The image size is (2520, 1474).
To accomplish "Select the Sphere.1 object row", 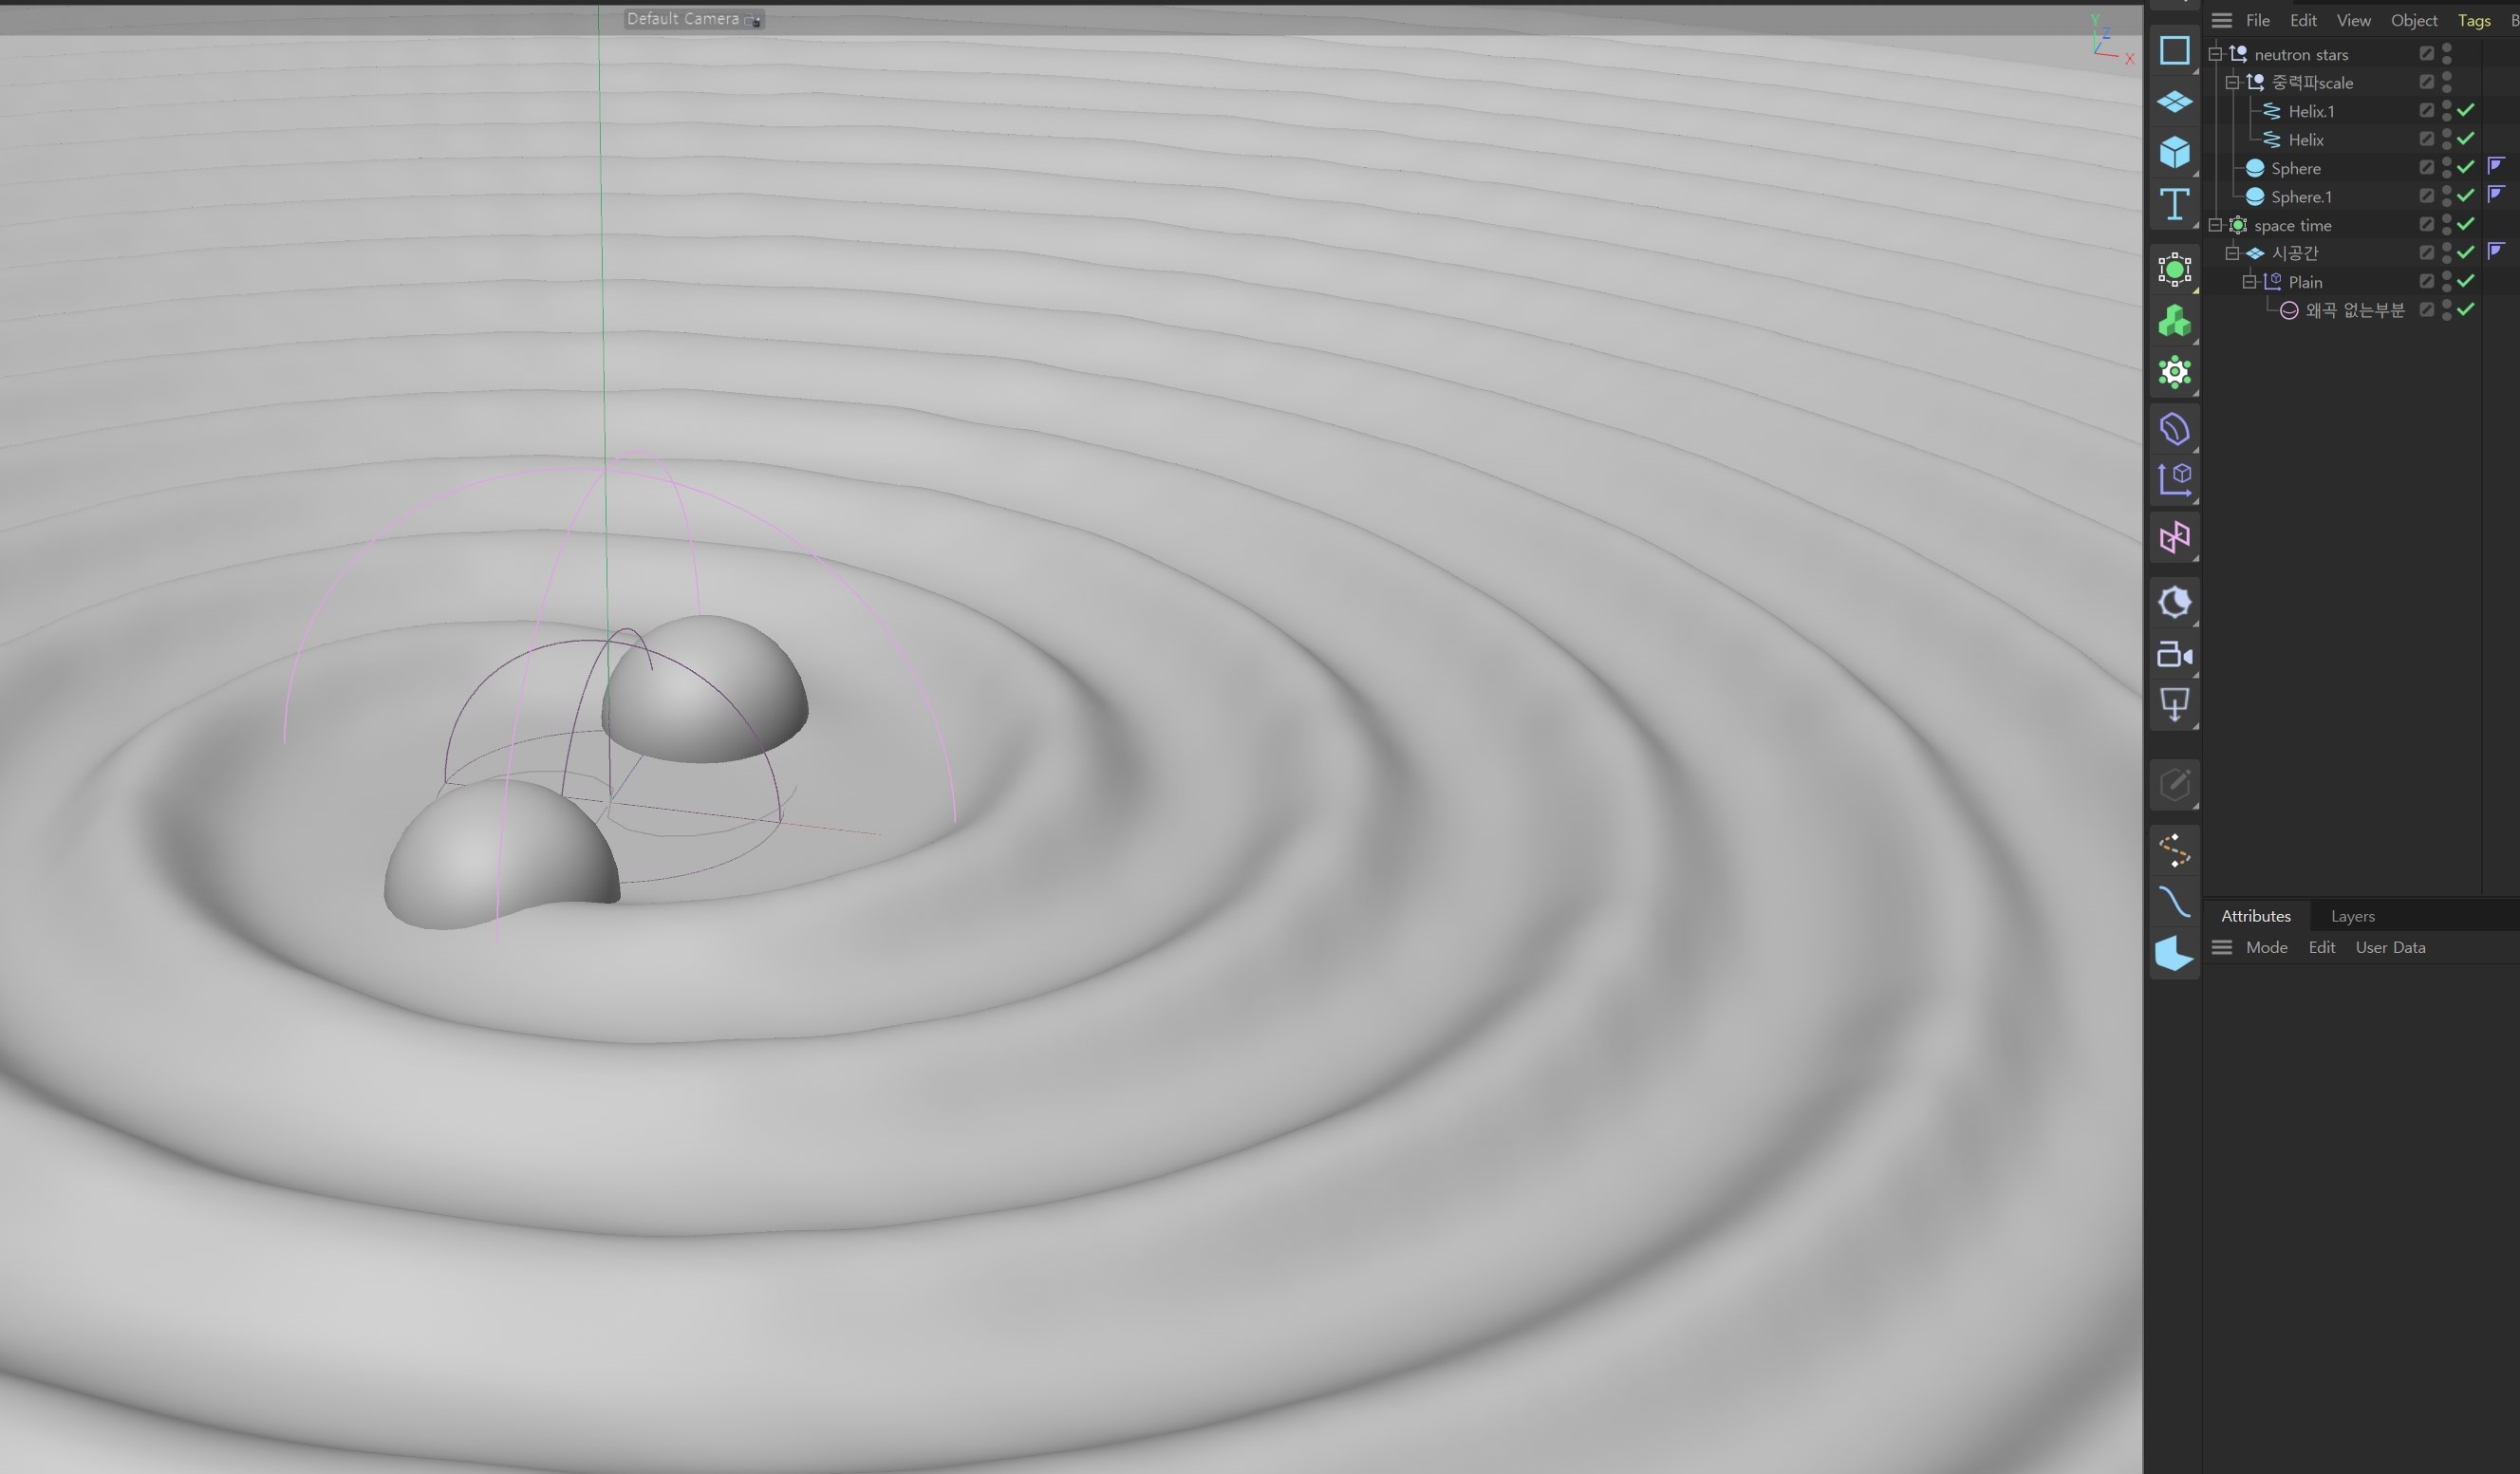I will point(2301,197).
